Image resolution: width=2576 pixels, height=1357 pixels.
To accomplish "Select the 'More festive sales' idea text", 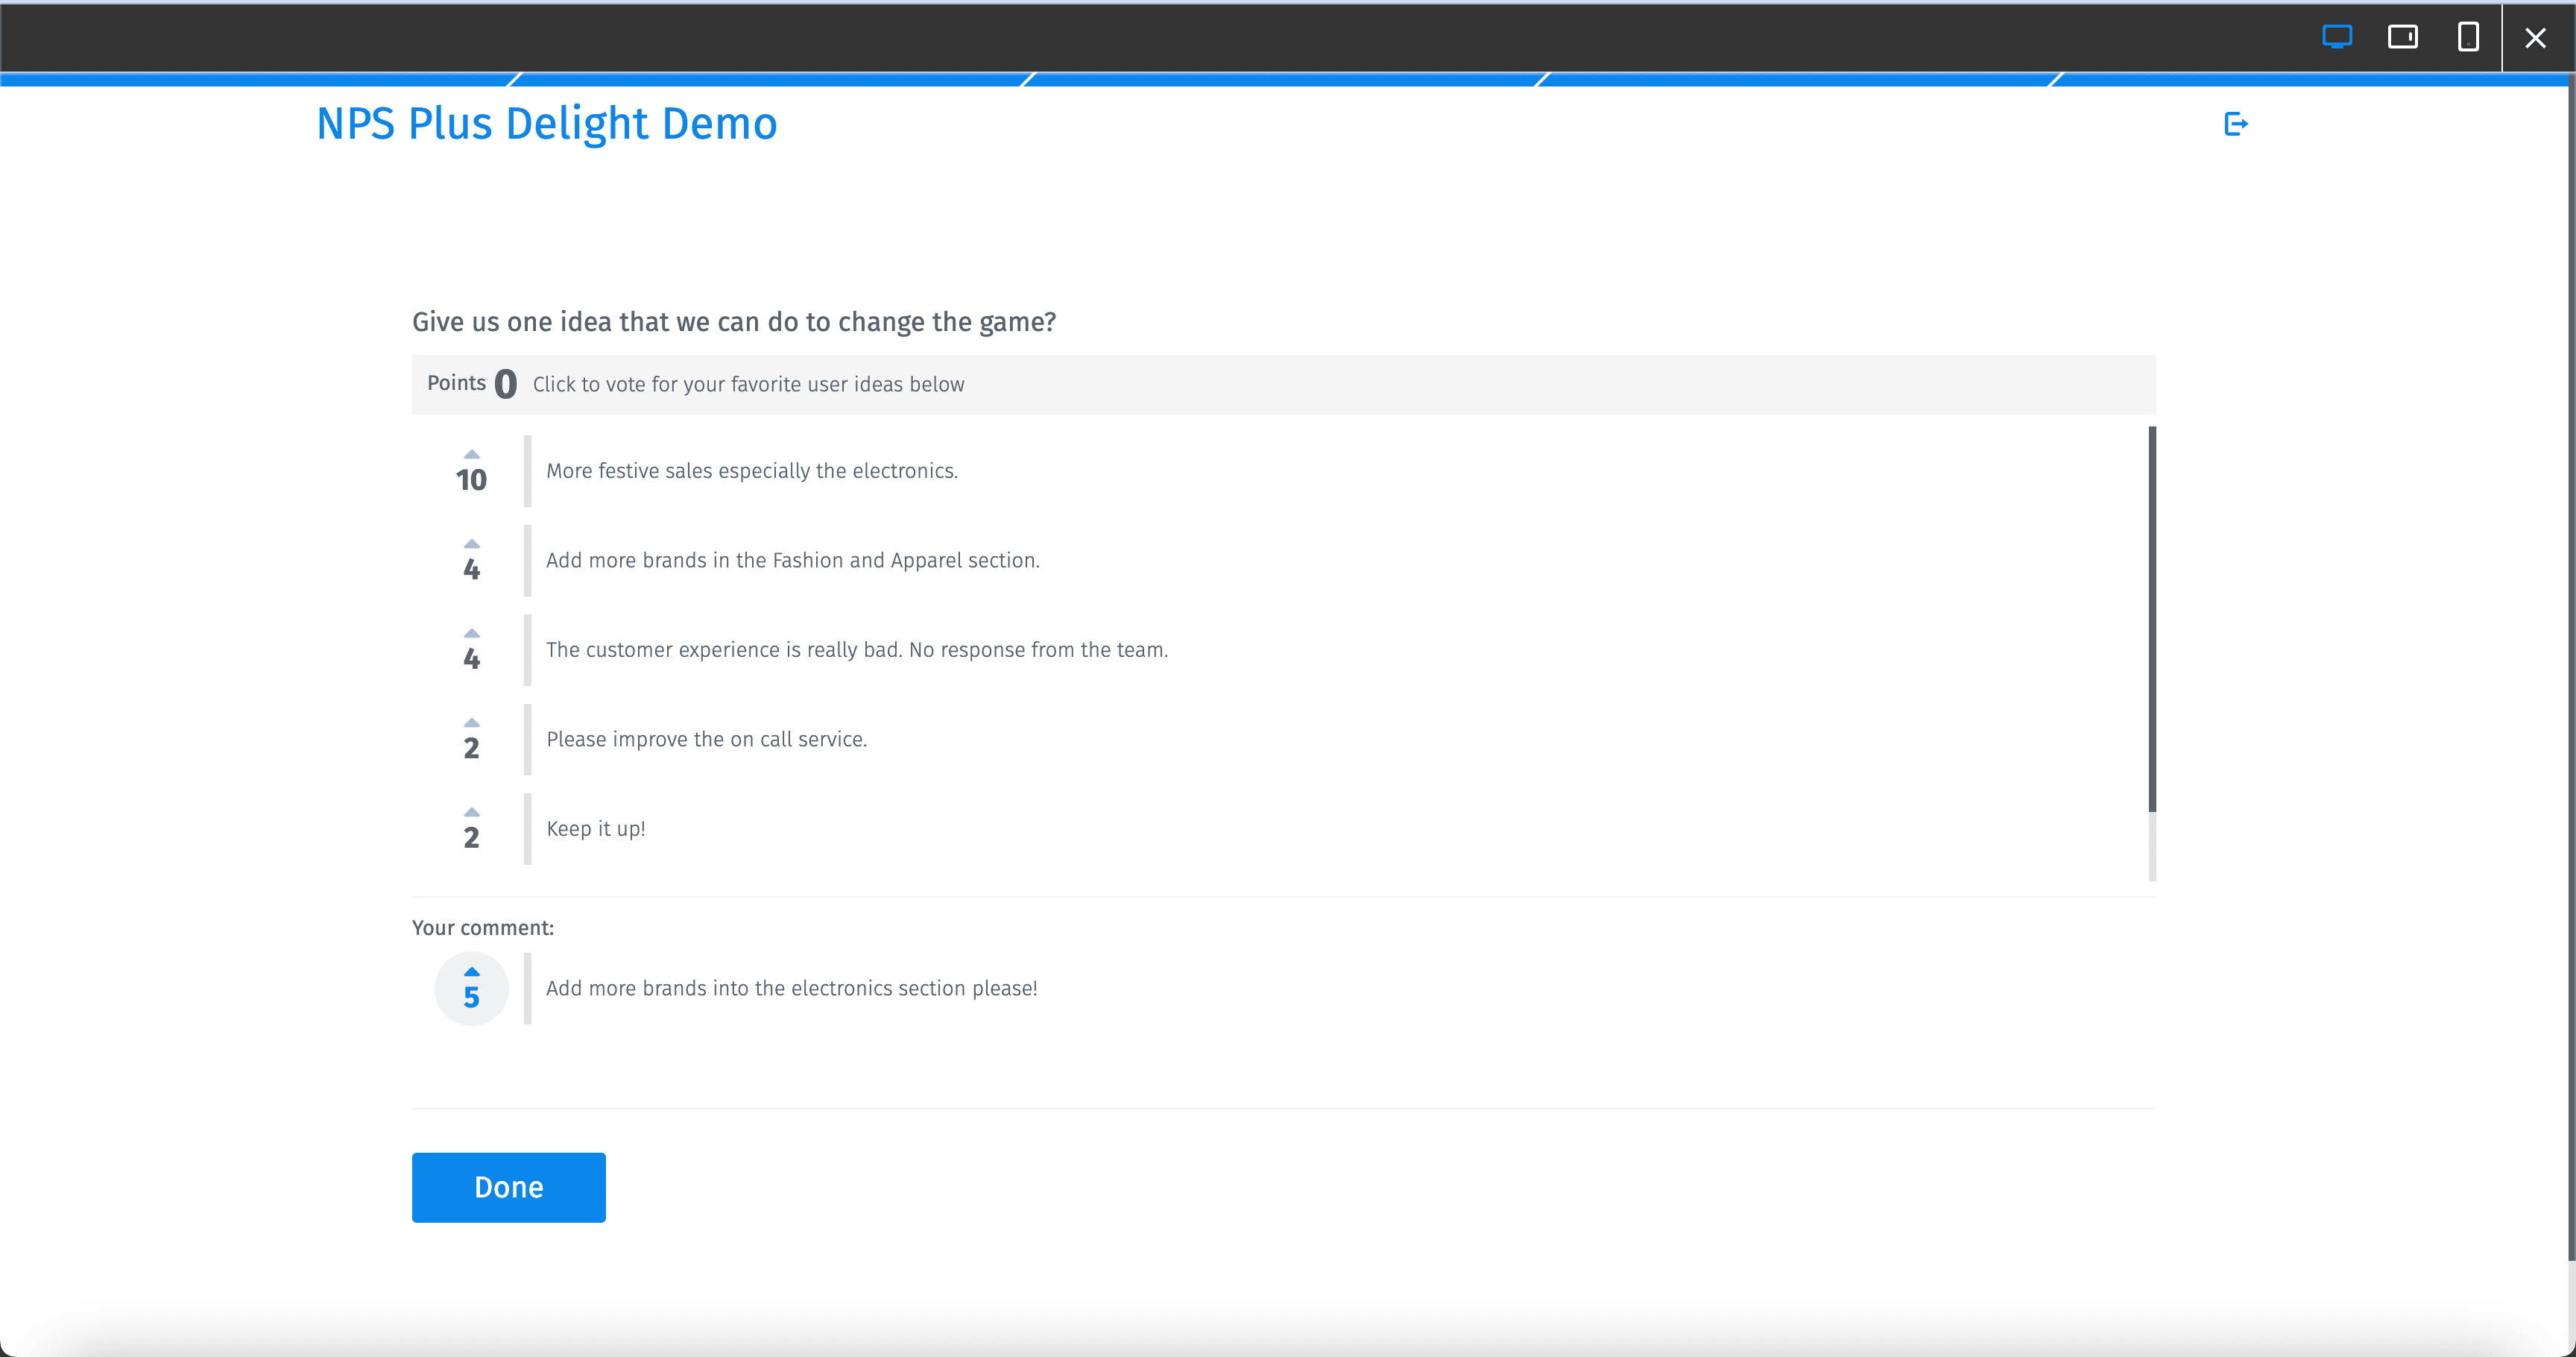I will [x=751, y=471].
